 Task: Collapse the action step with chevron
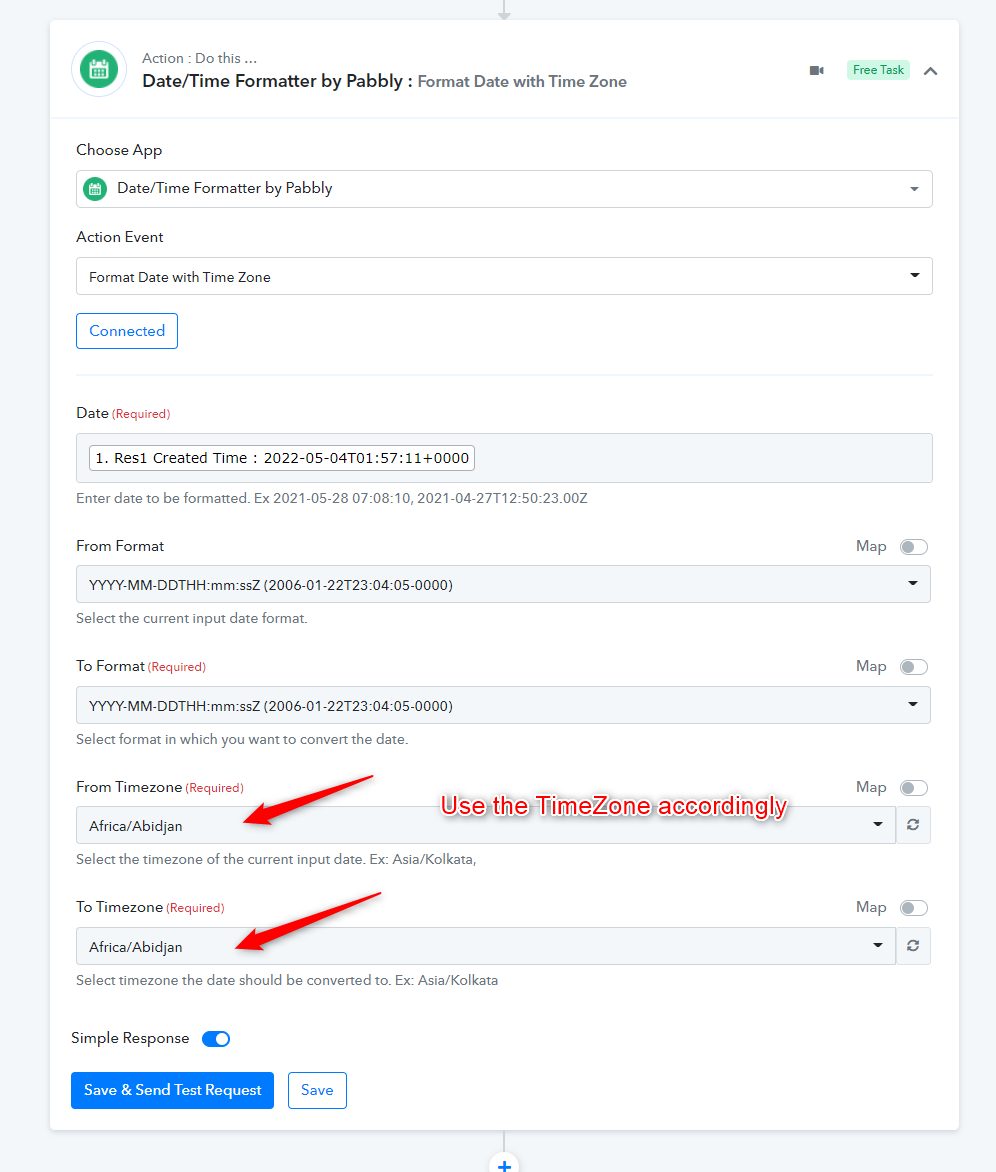click(x=930, y=71)
